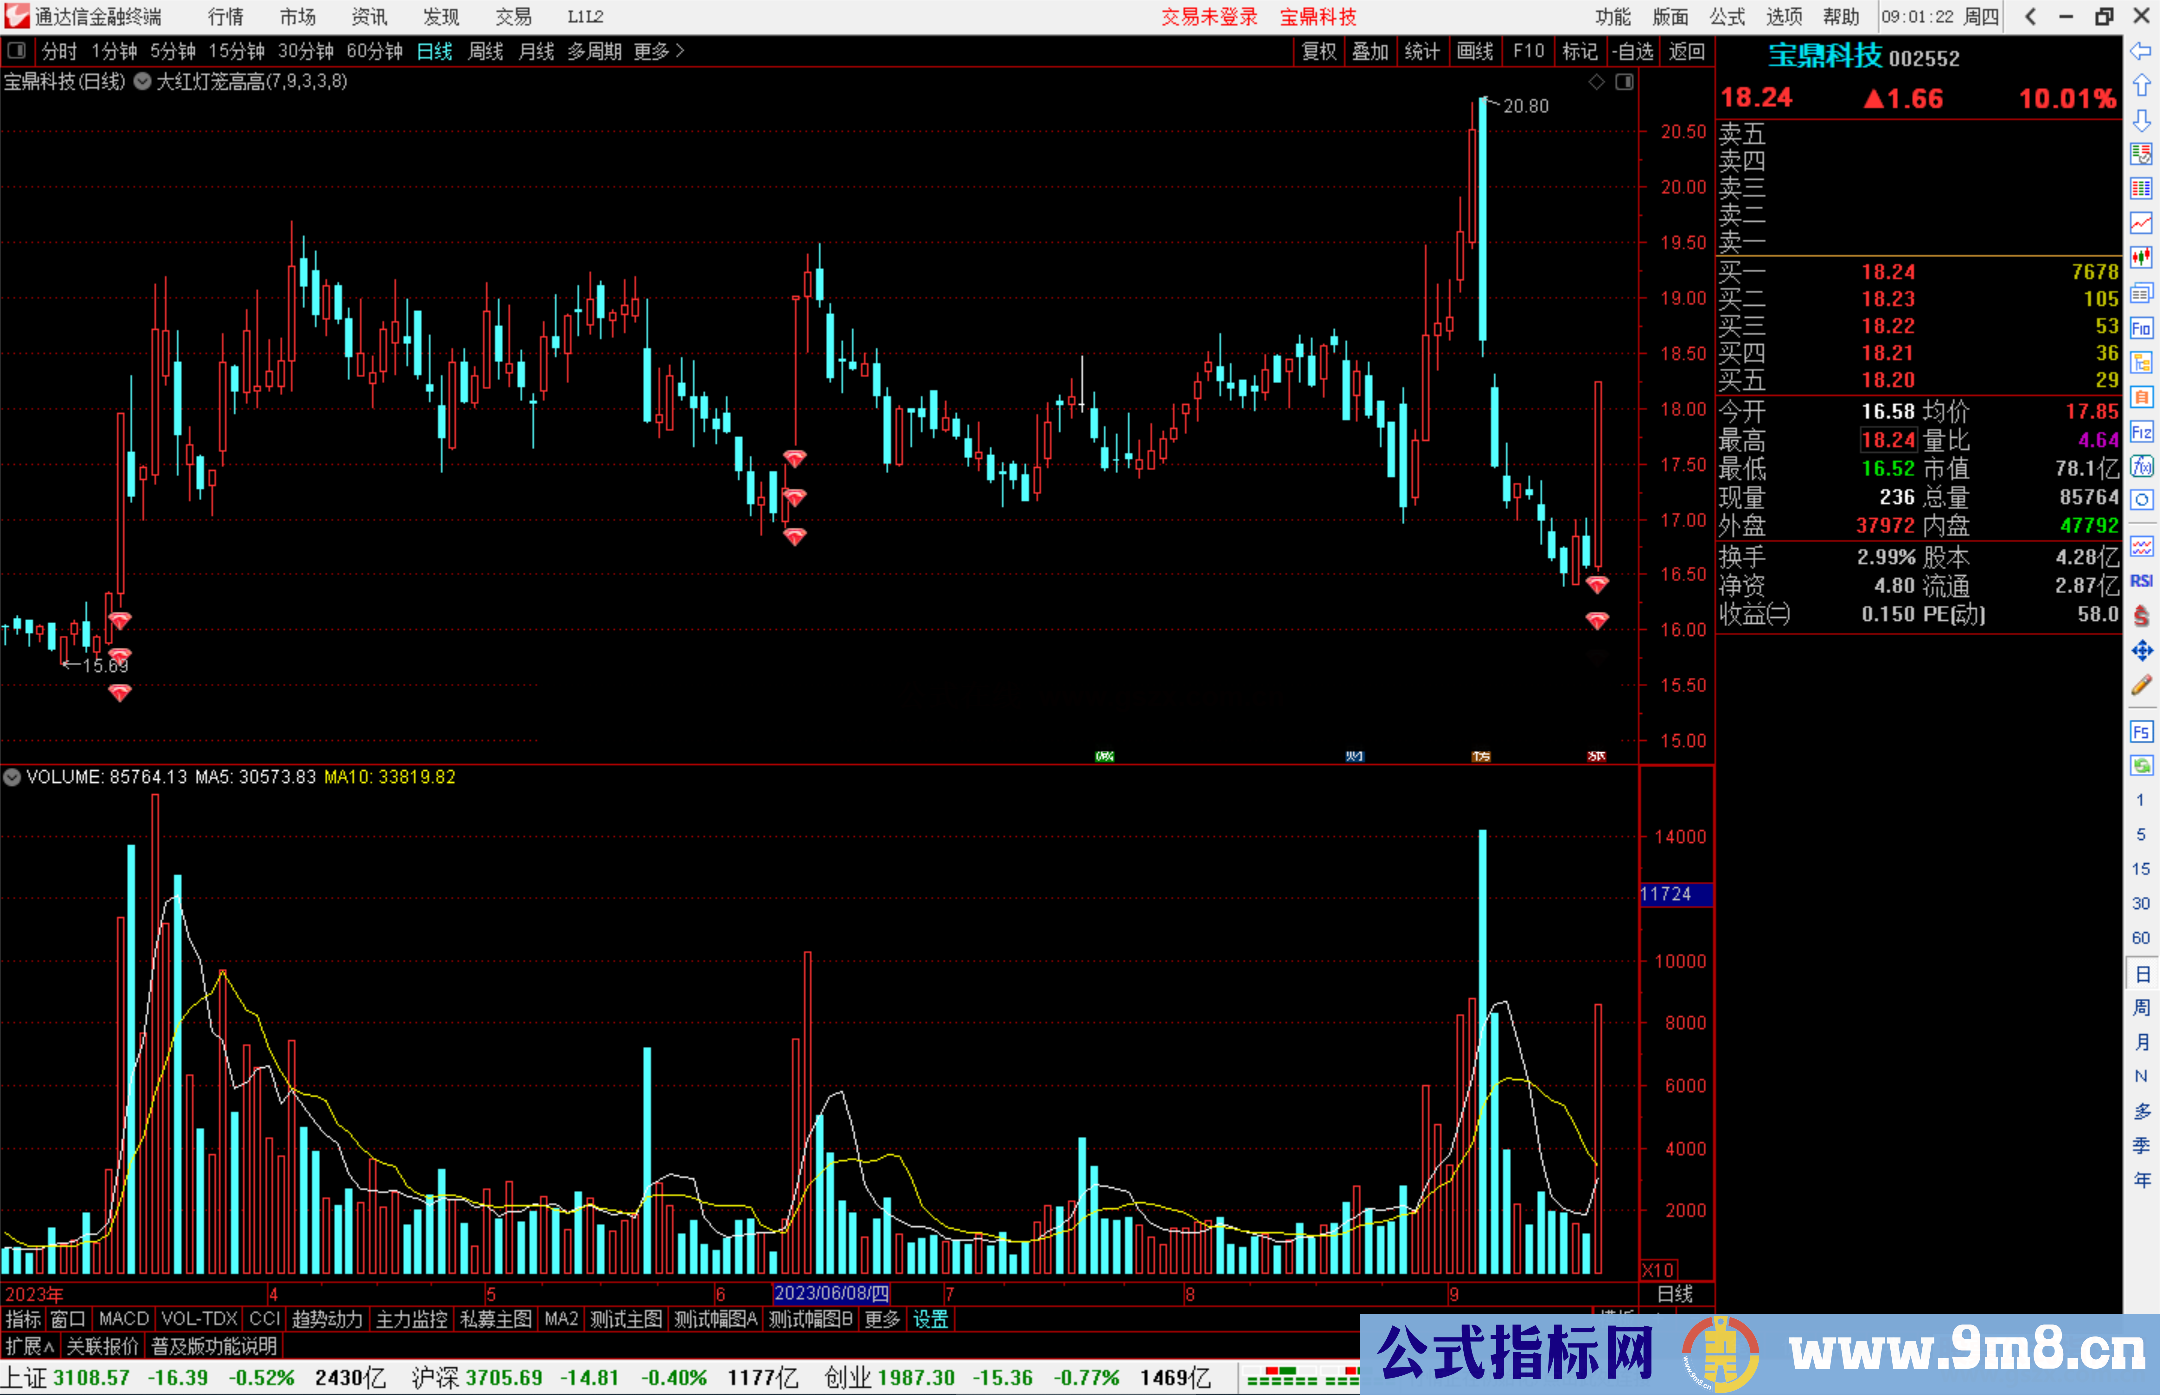Click the back arrow icon in right sidebar
Image resolution: width=2160 pixels, height=1395 pixels.
2141,51
